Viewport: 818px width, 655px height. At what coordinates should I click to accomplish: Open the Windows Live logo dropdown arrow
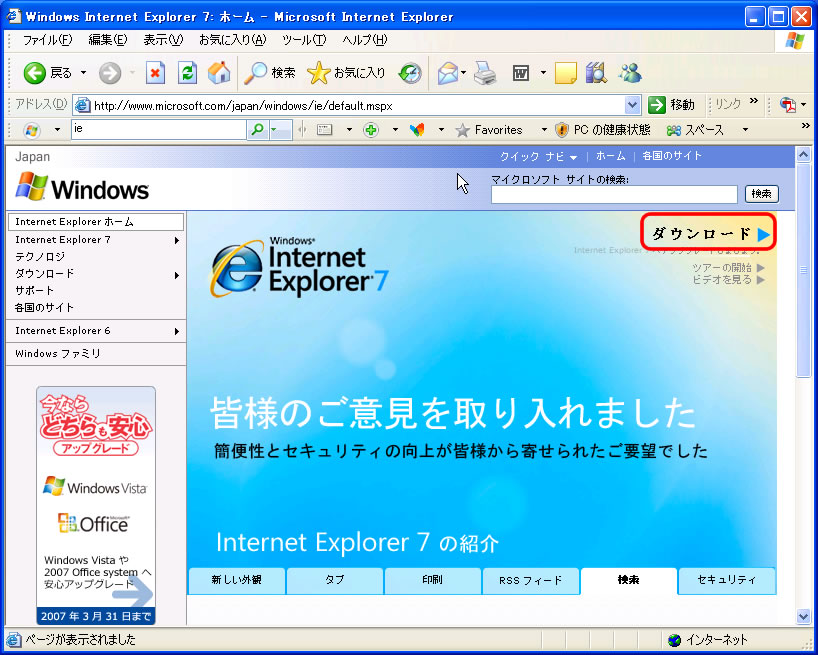coord(57,130)
